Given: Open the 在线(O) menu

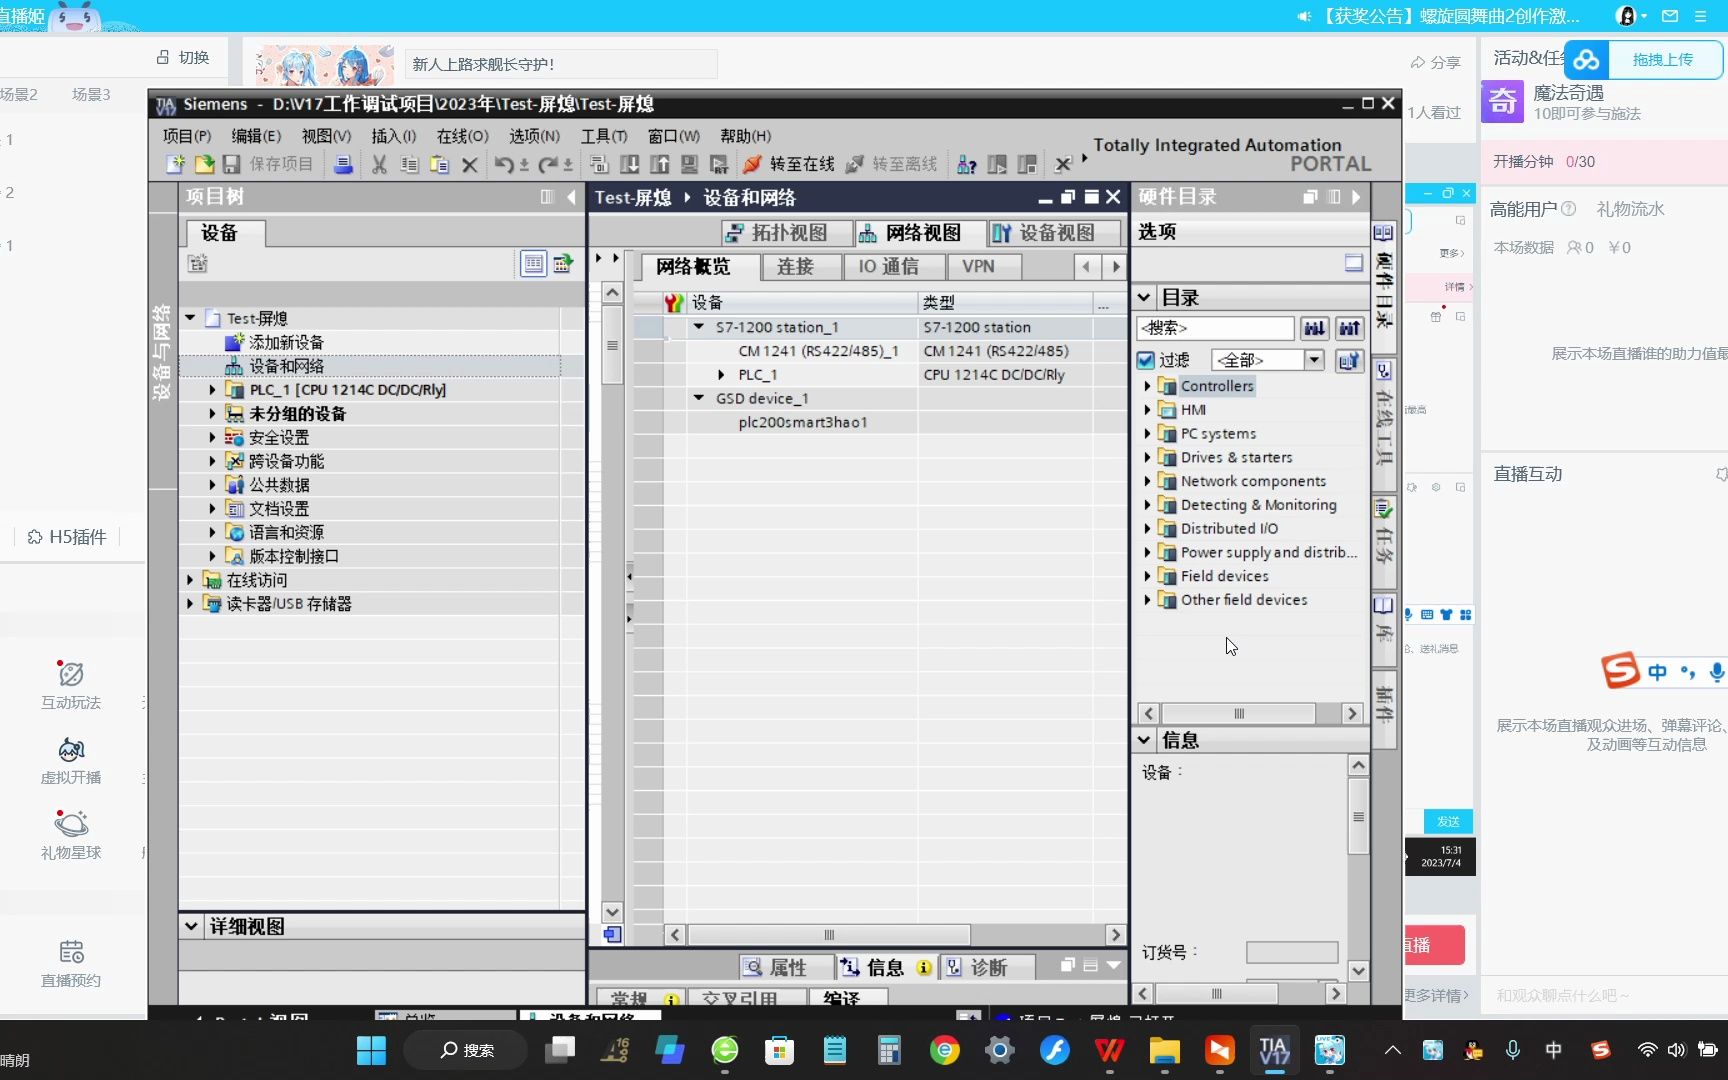Looking at the screenshot, I should 462,136.
